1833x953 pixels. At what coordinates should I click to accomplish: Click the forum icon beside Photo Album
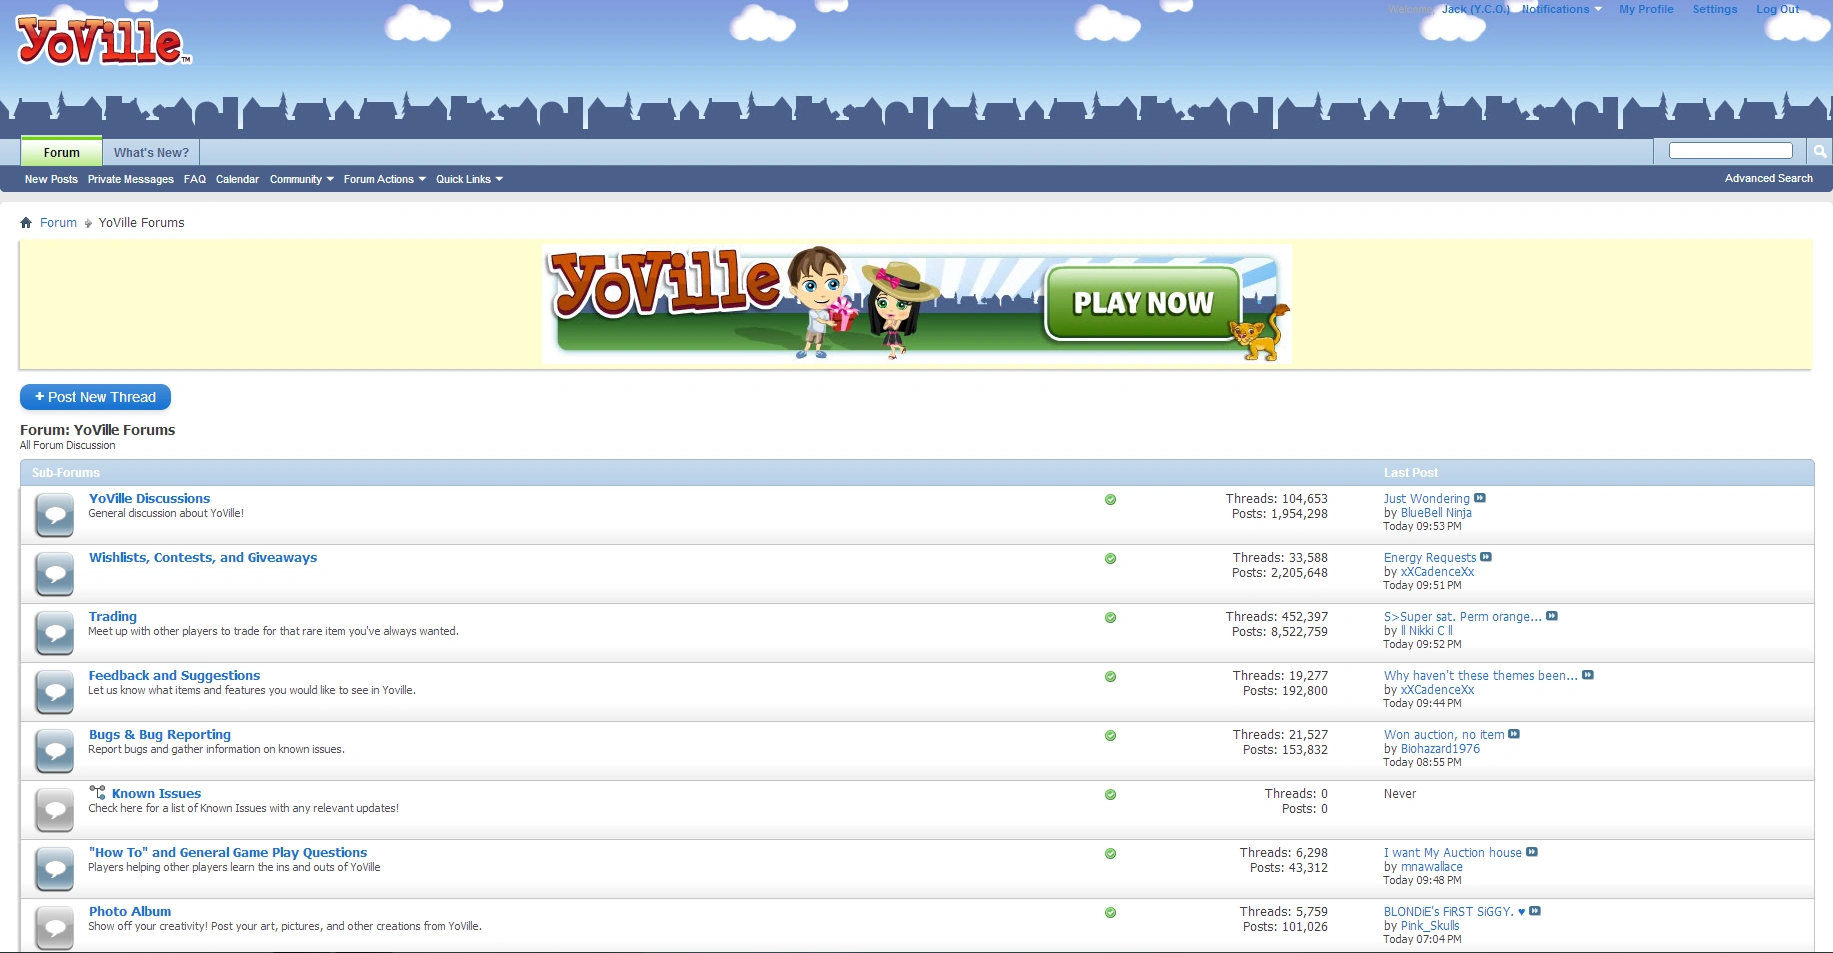54,928
